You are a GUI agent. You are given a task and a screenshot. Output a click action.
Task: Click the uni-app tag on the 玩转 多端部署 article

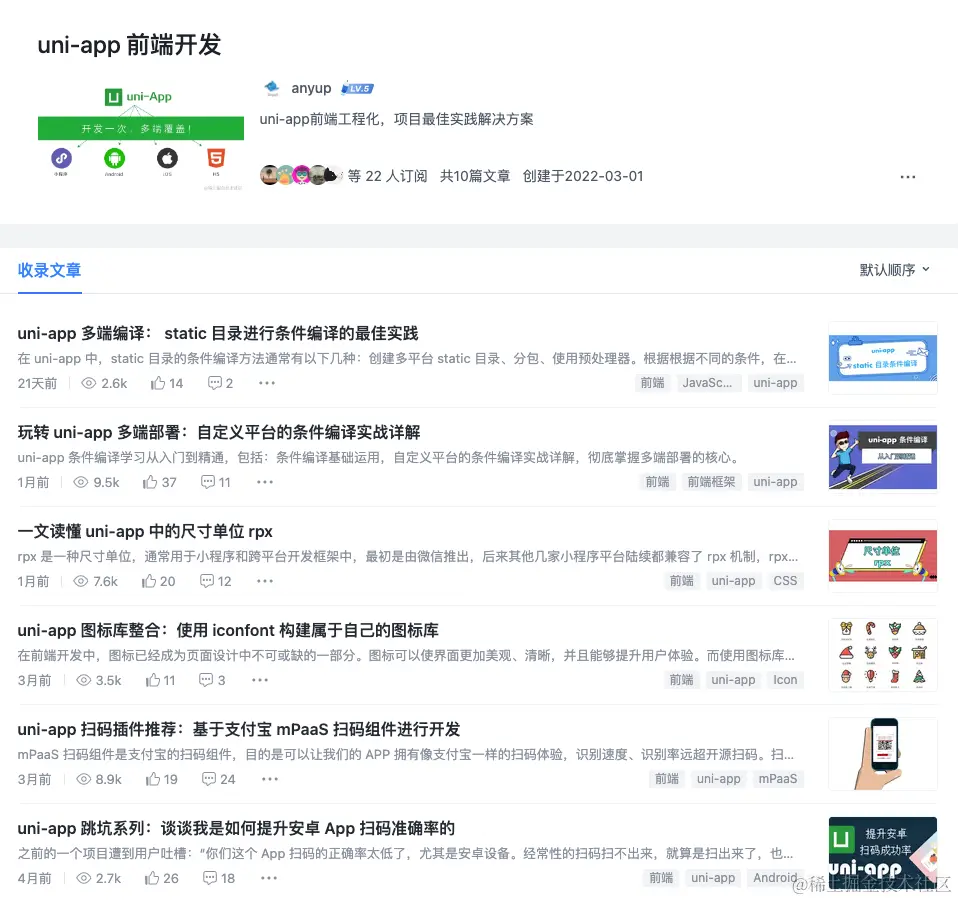click(775, 482)
